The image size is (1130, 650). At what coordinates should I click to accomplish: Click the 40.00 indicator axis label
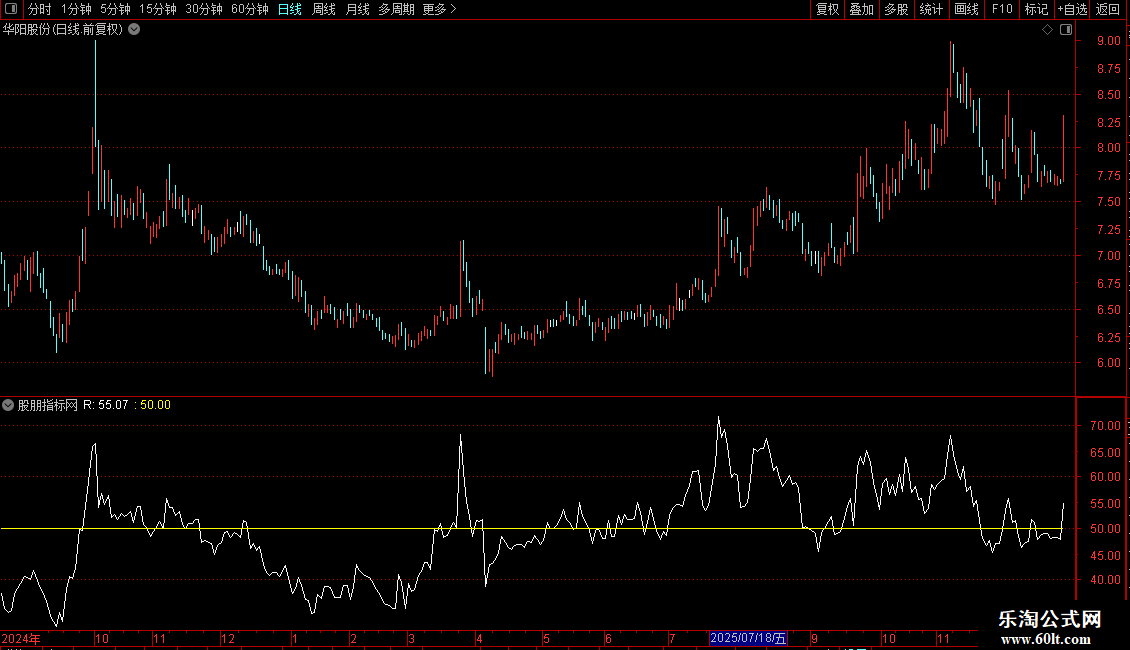coord(1105,580)
